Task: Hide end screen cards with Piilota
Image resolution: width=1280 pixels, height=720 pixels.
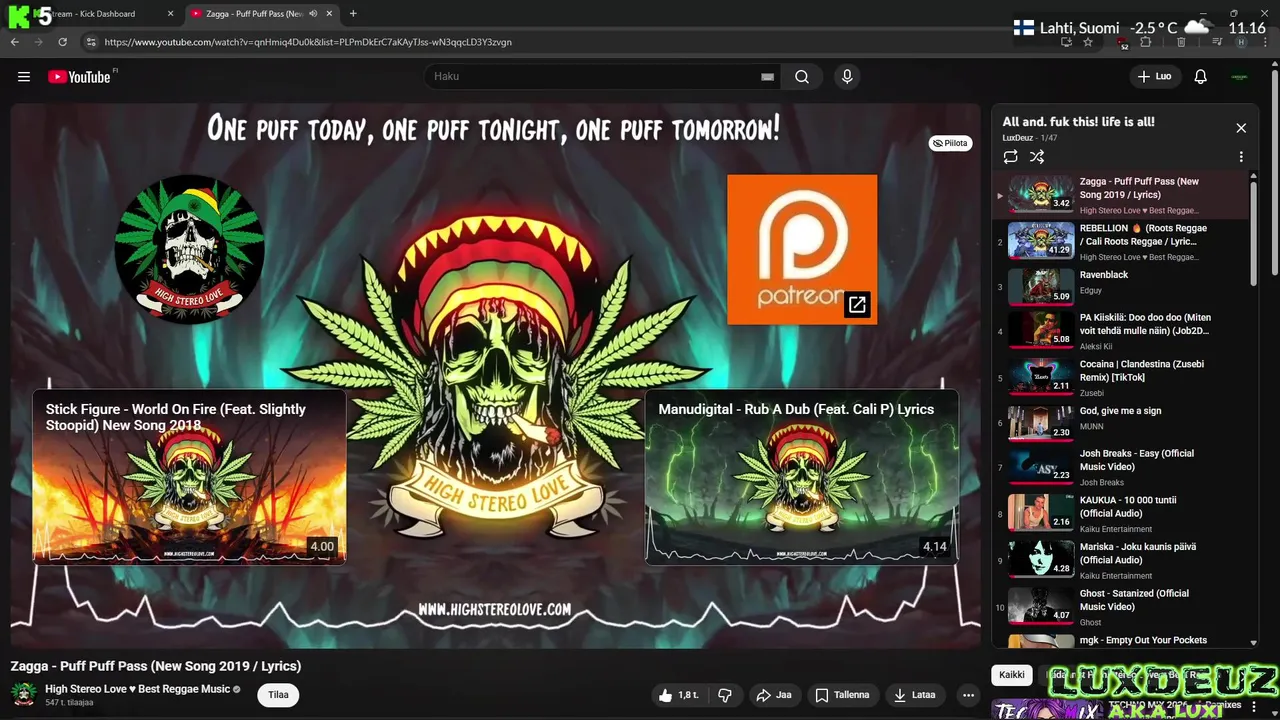Action: click(950, 143)
